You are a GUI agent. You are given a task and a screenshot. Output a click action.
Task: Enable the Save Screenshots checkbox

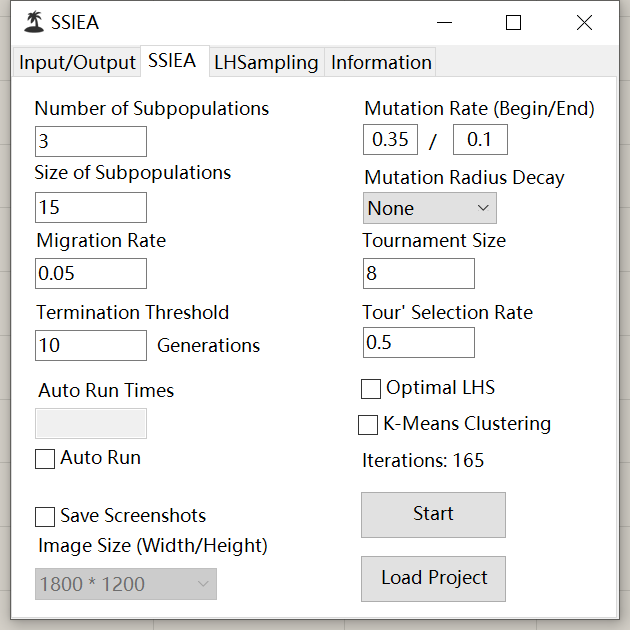45,517
